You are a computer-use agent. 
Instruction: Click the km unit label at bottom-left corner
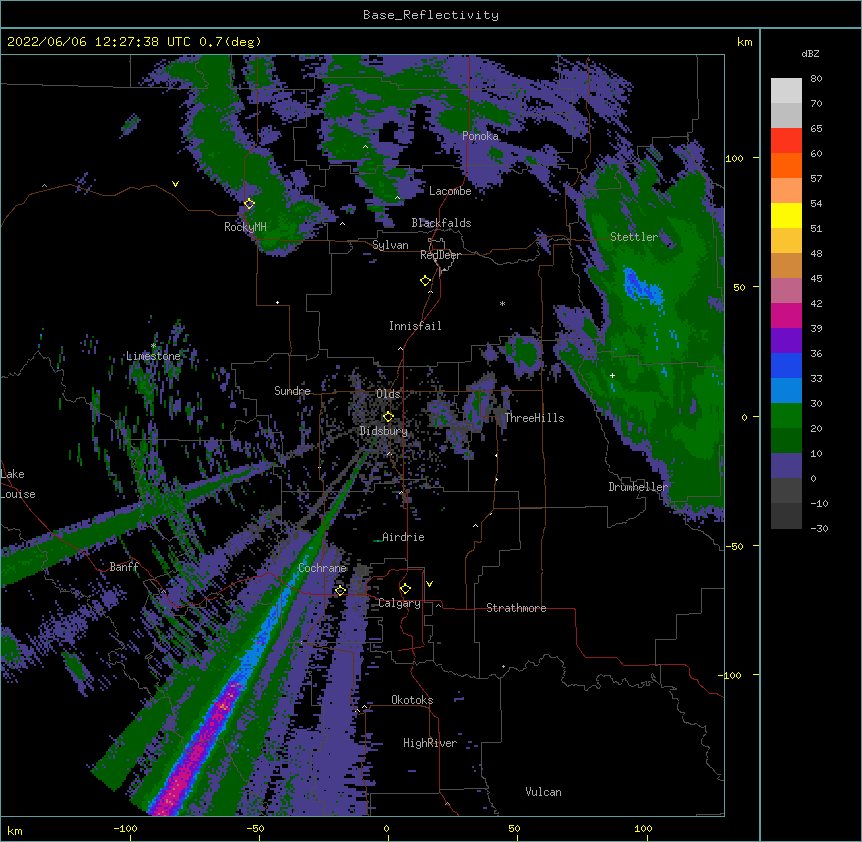coord(15,831)
